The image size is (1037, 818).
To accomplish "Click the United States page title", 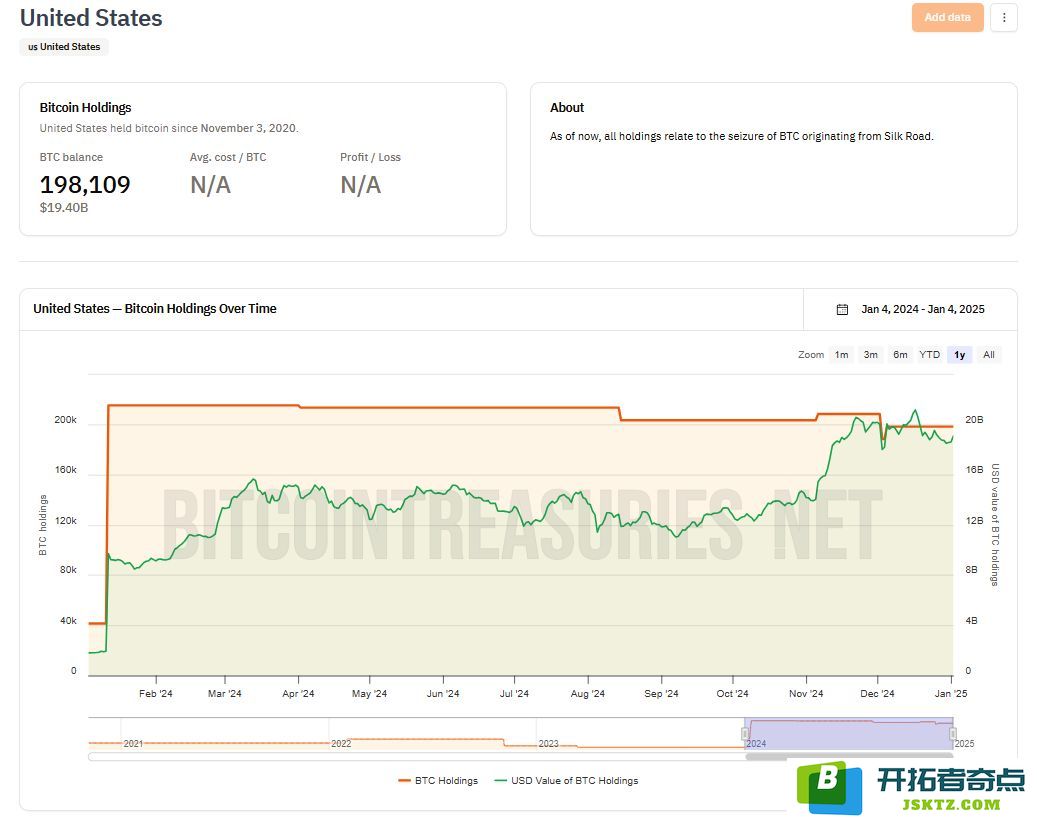I will pyautogui.click(x=91, y=18).
